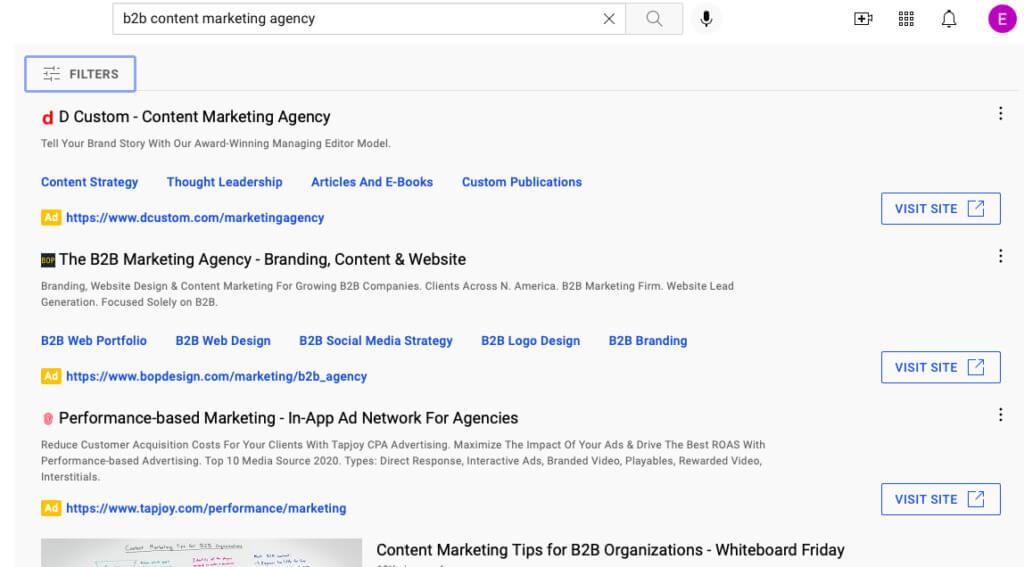
Task: Open the B2B Branding link
Action: pyautogui.click(x=648, y=341)
